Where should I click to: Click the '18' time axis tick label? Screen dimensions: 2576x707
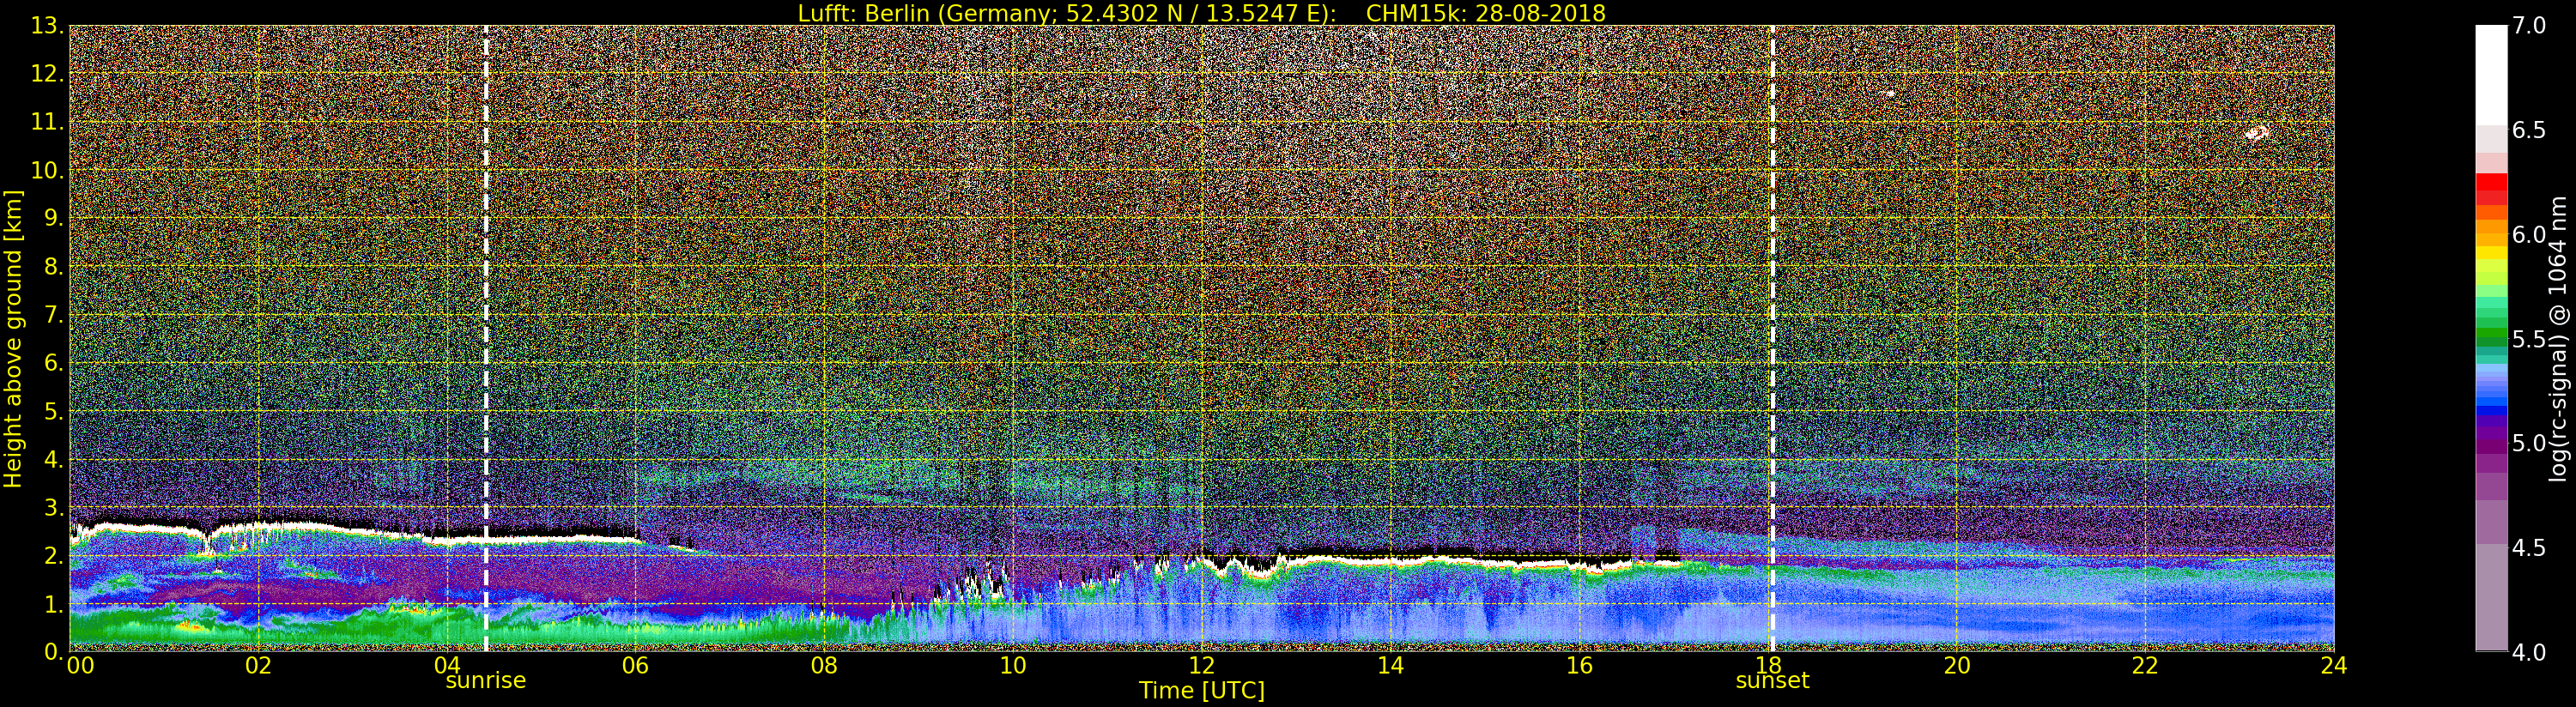point(1768,665)
